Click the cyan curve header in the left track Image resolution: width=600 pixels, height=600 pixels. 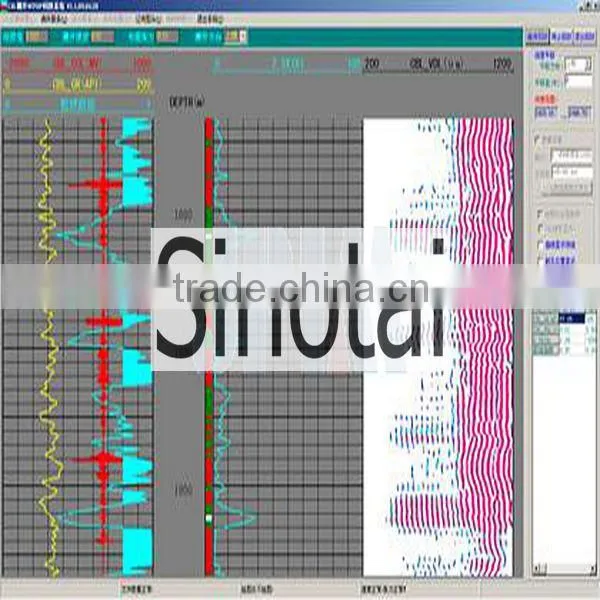78,104
